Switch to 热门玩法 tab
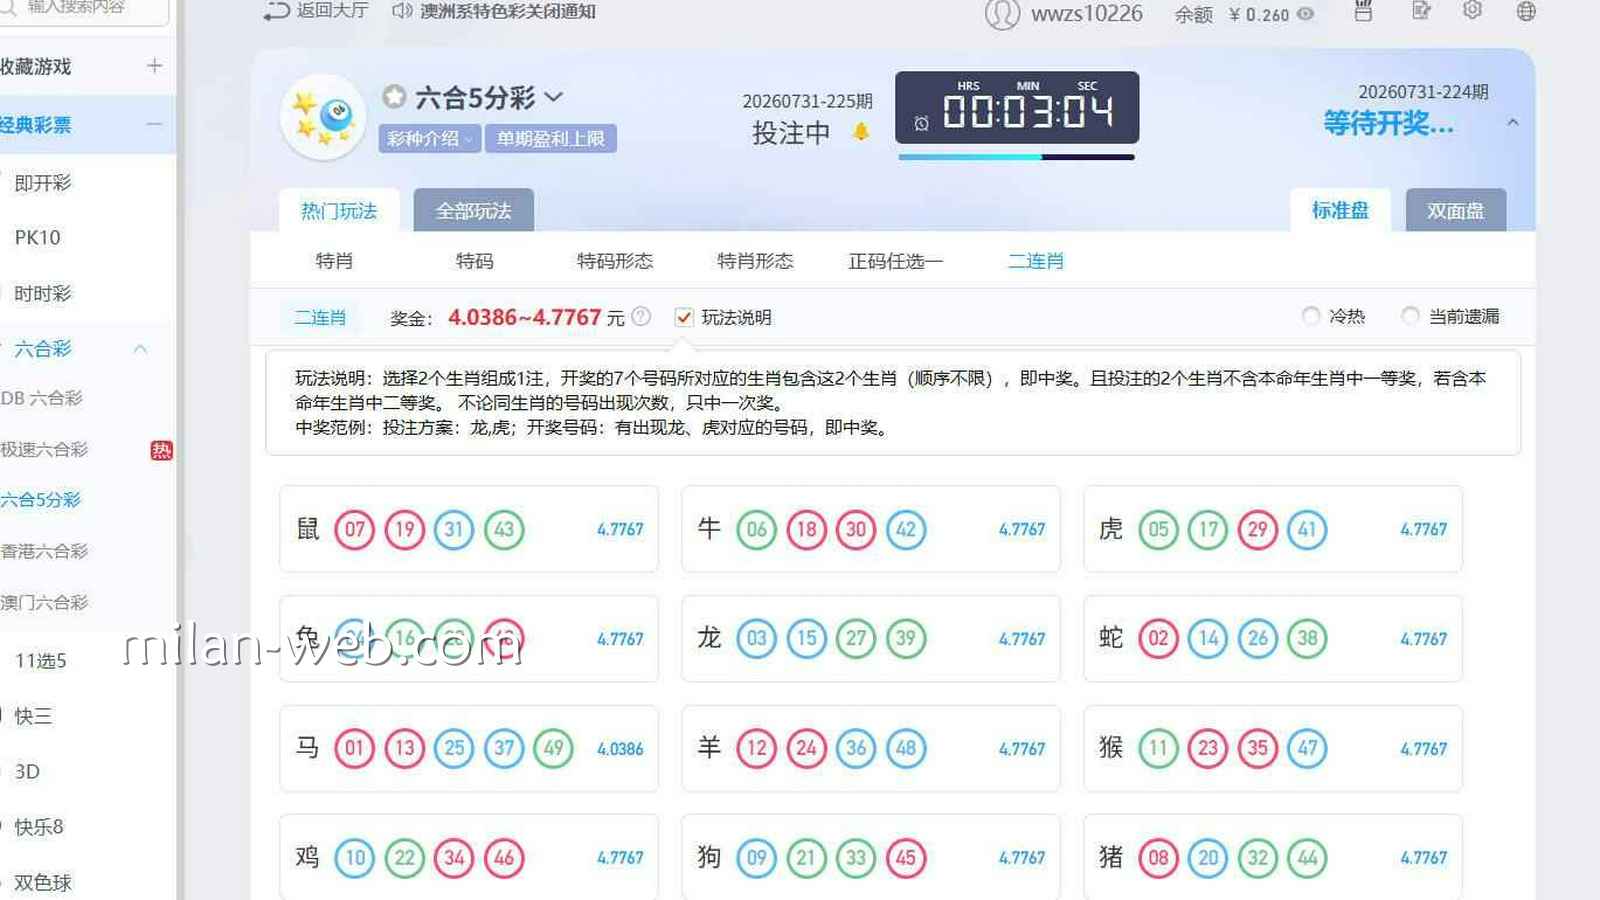The image size is (1600, 900). tap(339, 210)
